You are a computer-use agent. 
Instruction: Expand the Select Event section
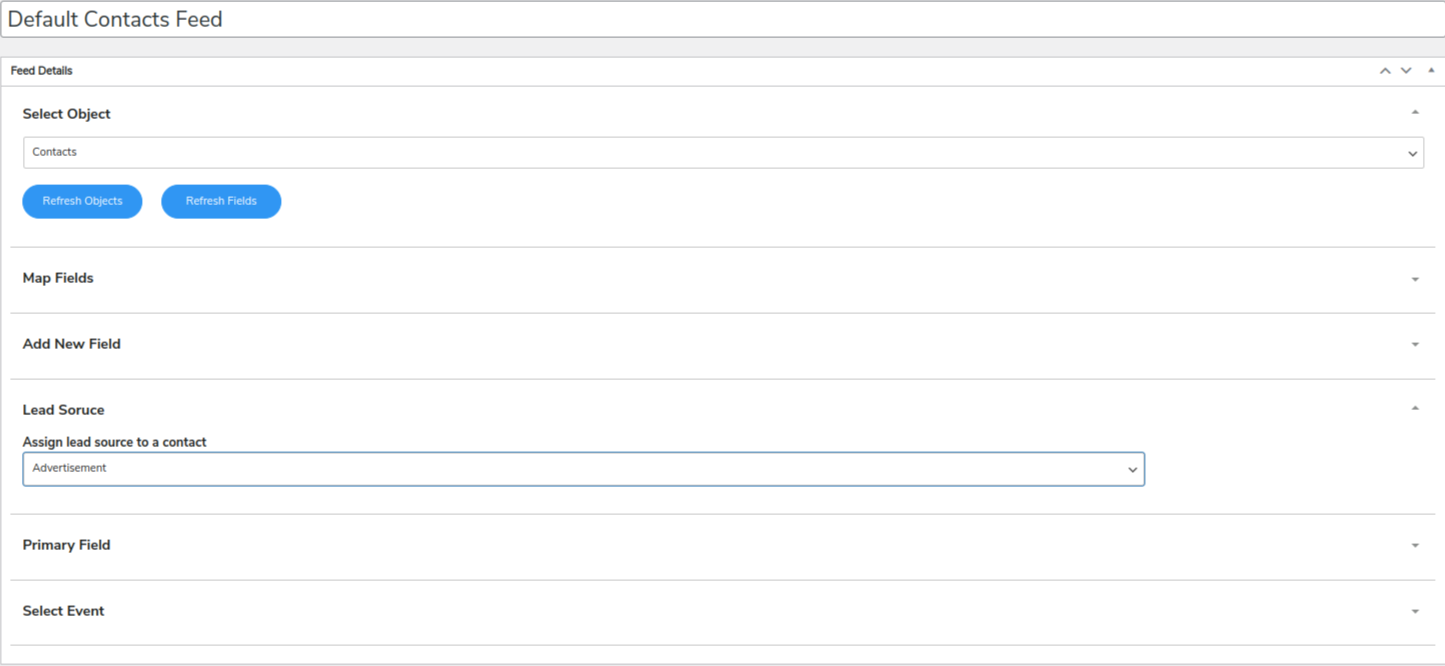click(x=1414, y=610)
